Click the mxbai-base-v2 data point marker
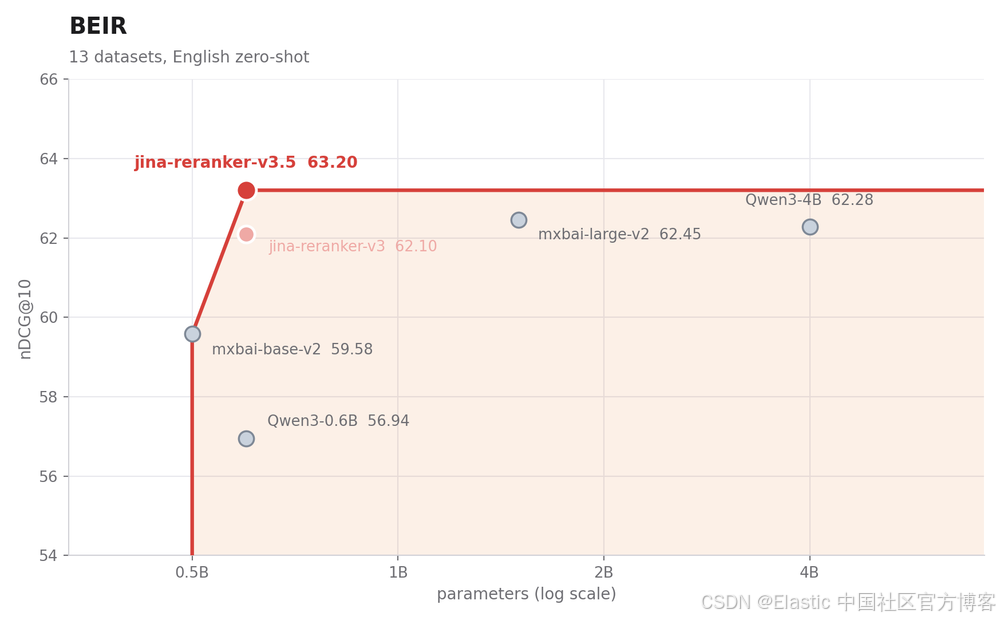Screen dimensions: 1000x620 pos(193,334)
